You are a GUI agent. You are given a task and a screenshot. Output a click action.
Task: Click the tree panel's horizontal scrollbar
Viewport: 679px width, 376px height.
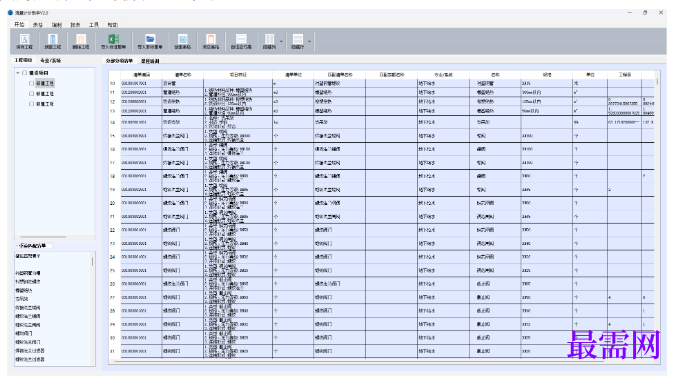point(42,237)
